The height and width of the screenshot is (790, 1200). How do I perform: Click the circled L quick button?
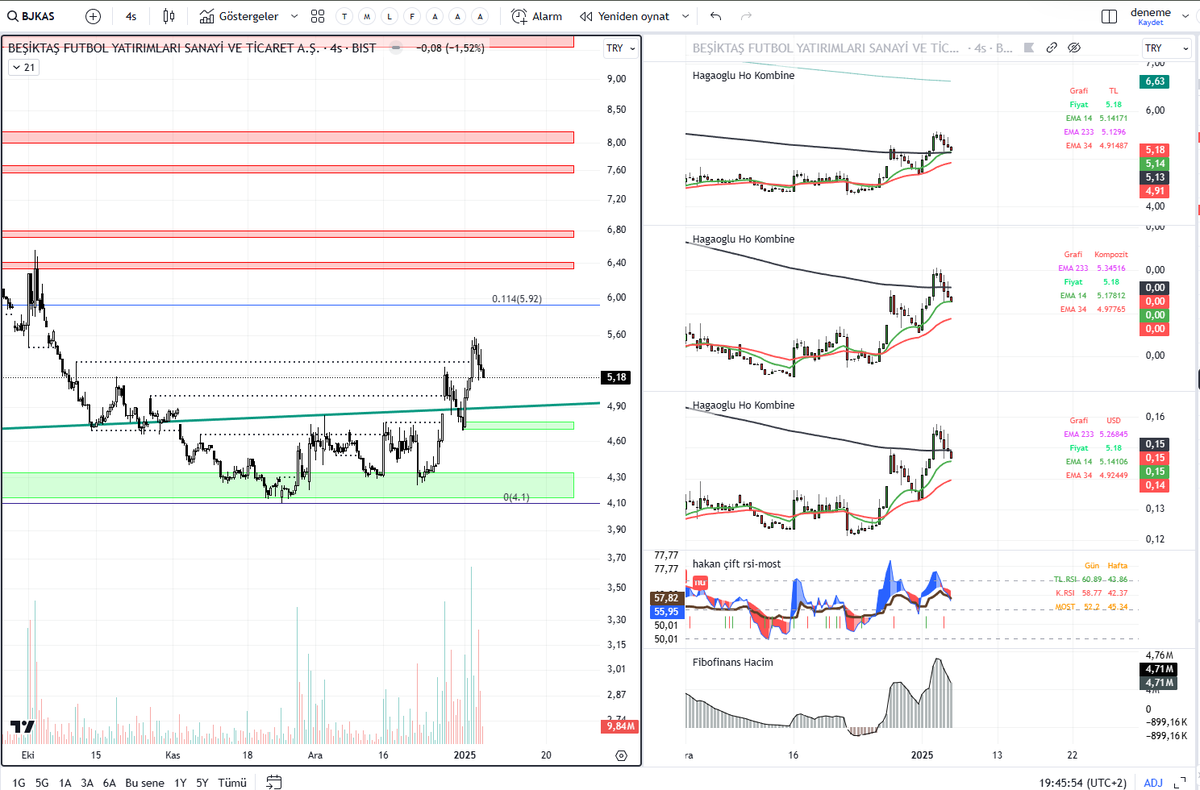390,16
